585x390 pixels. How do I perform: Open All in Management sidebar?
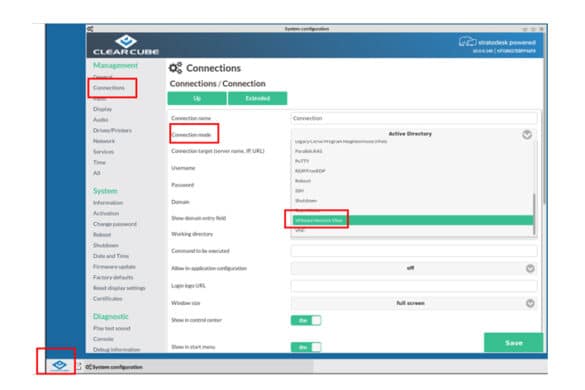coord(97,173)
